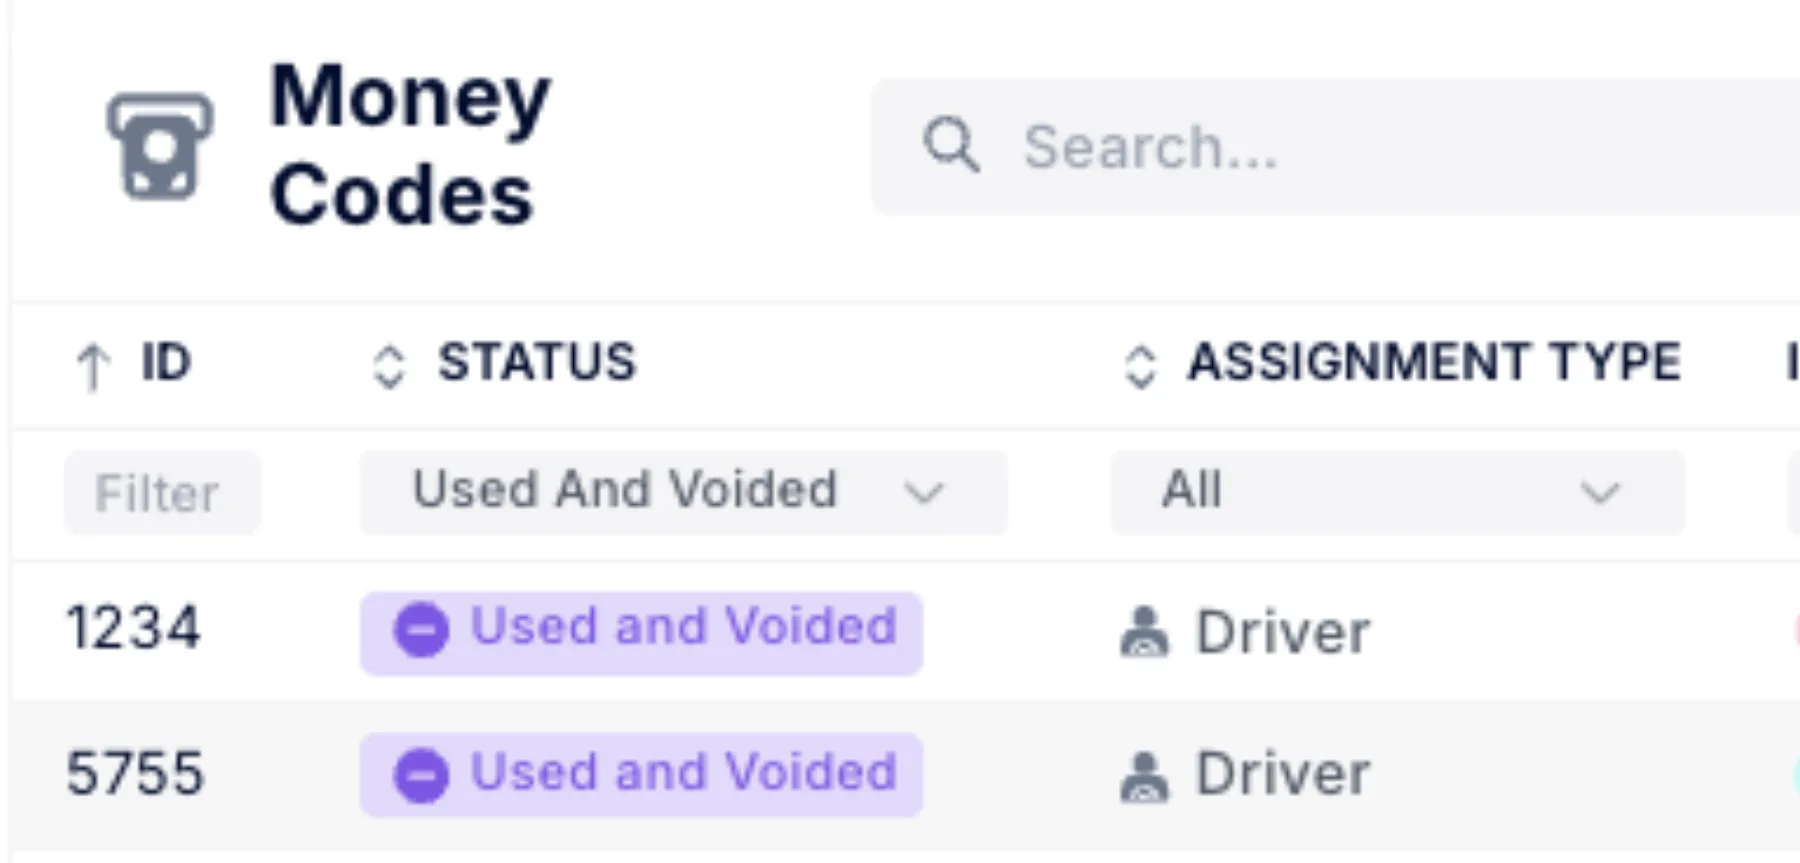Sort by the STATUS column header

pos(537,362)
